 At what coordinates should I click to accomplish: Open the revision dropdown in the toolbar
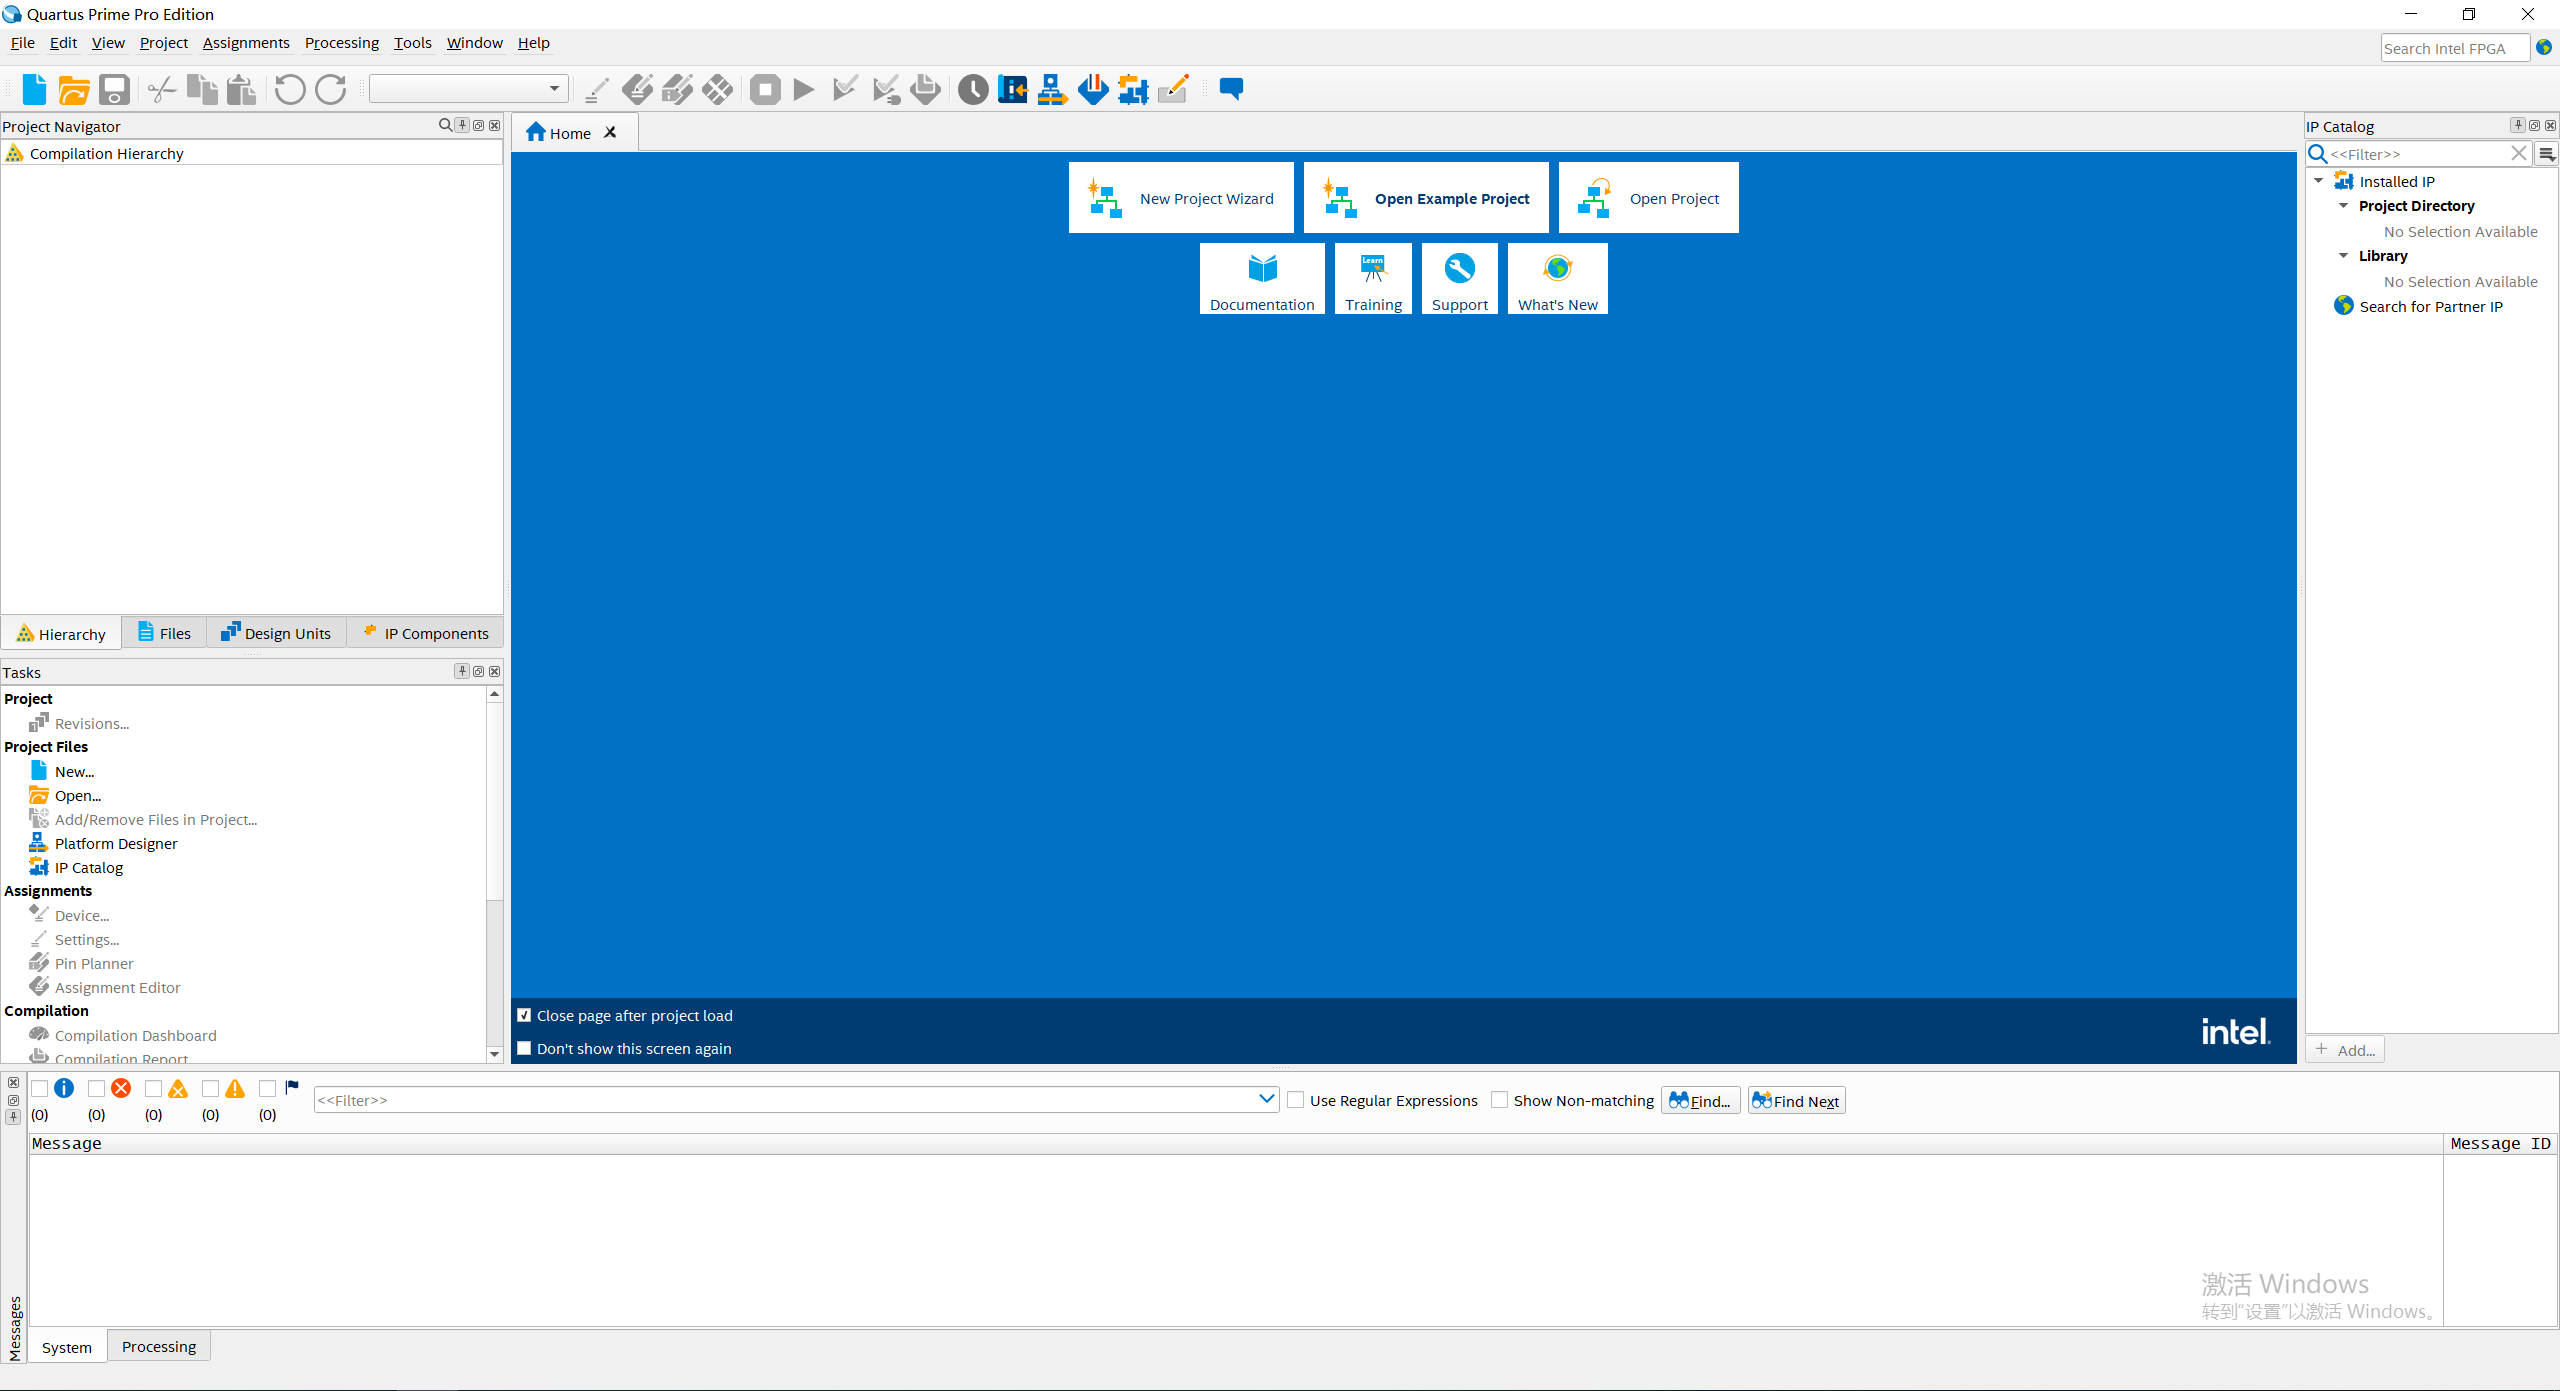point(554,89)
